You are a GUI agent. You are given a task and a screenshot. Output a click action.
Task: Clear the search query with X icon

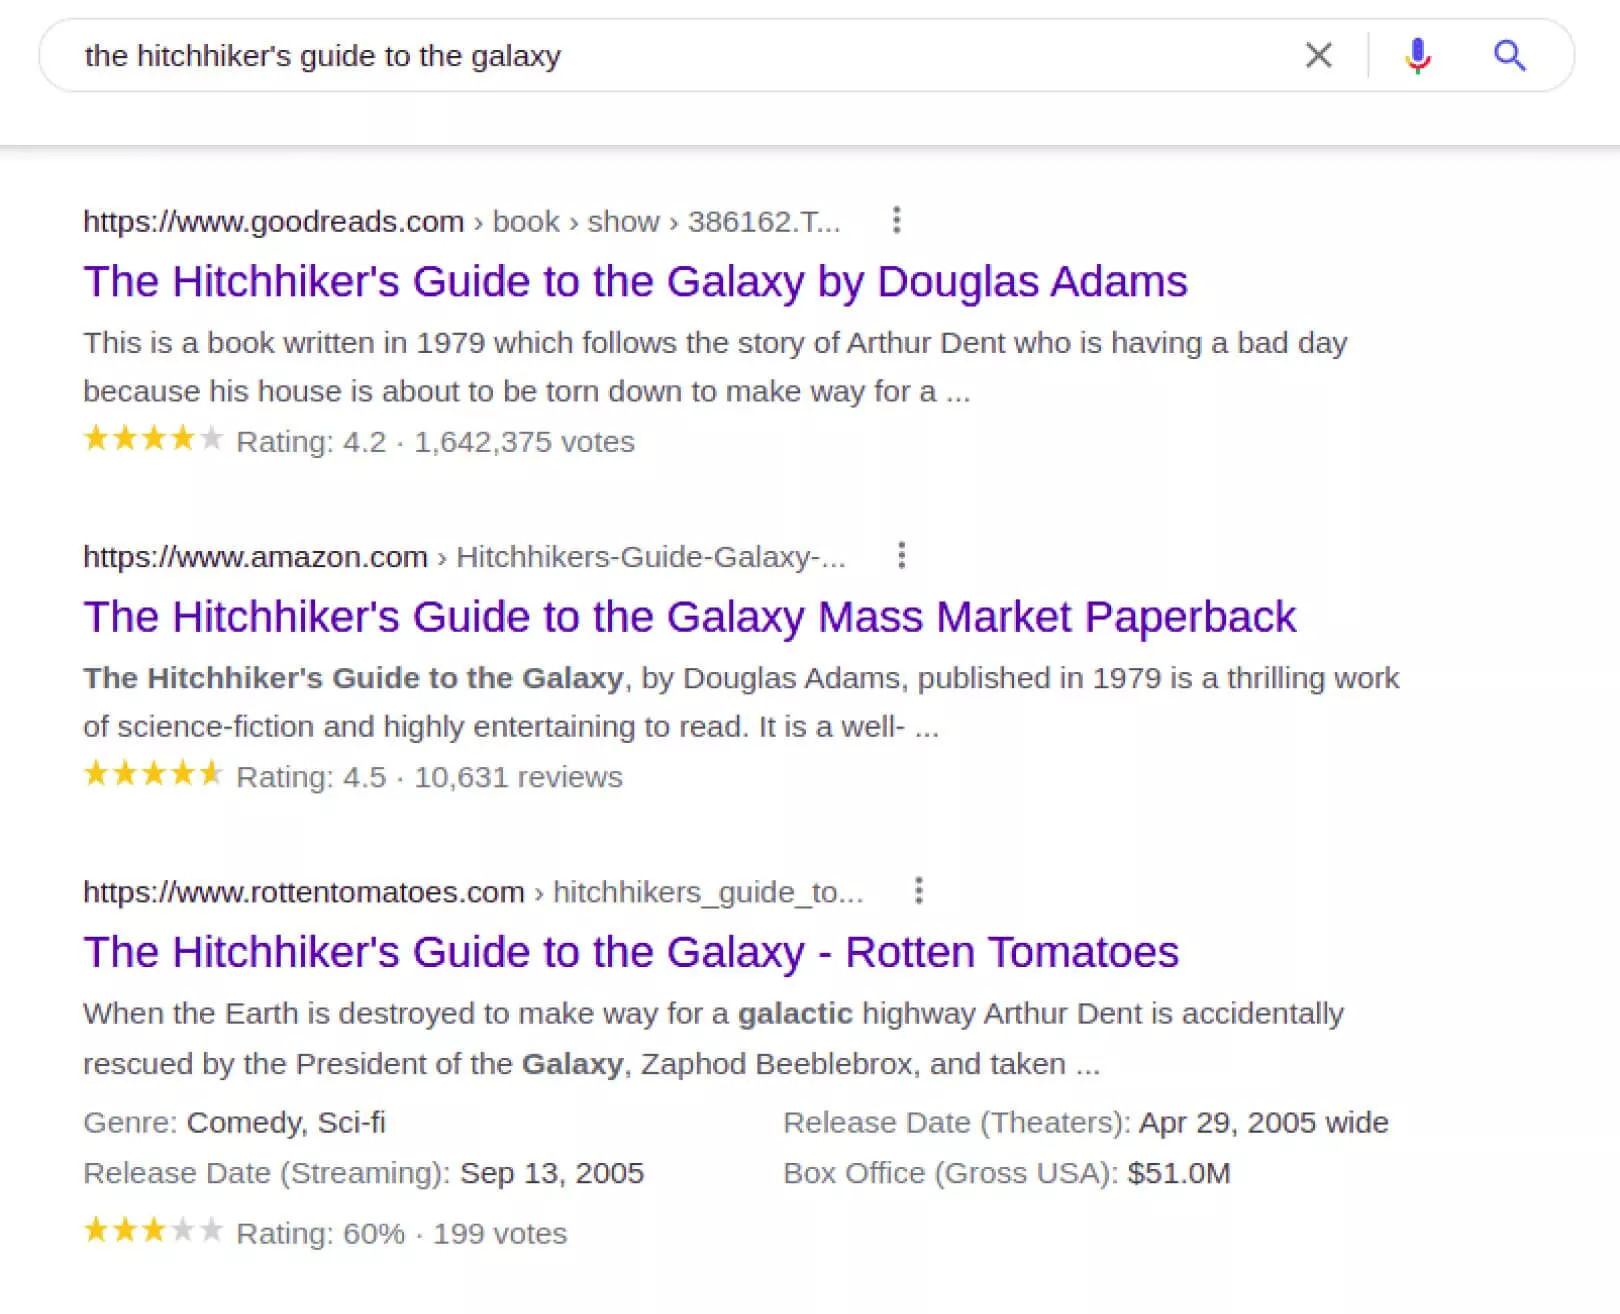[1319, 55]
